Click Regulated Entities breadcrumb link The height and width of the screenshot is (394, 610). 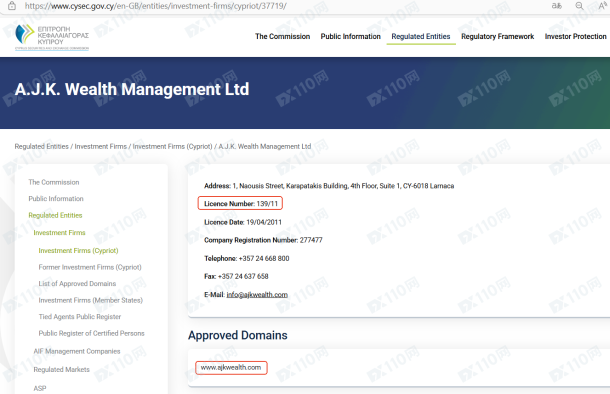(x=41, y=146)
